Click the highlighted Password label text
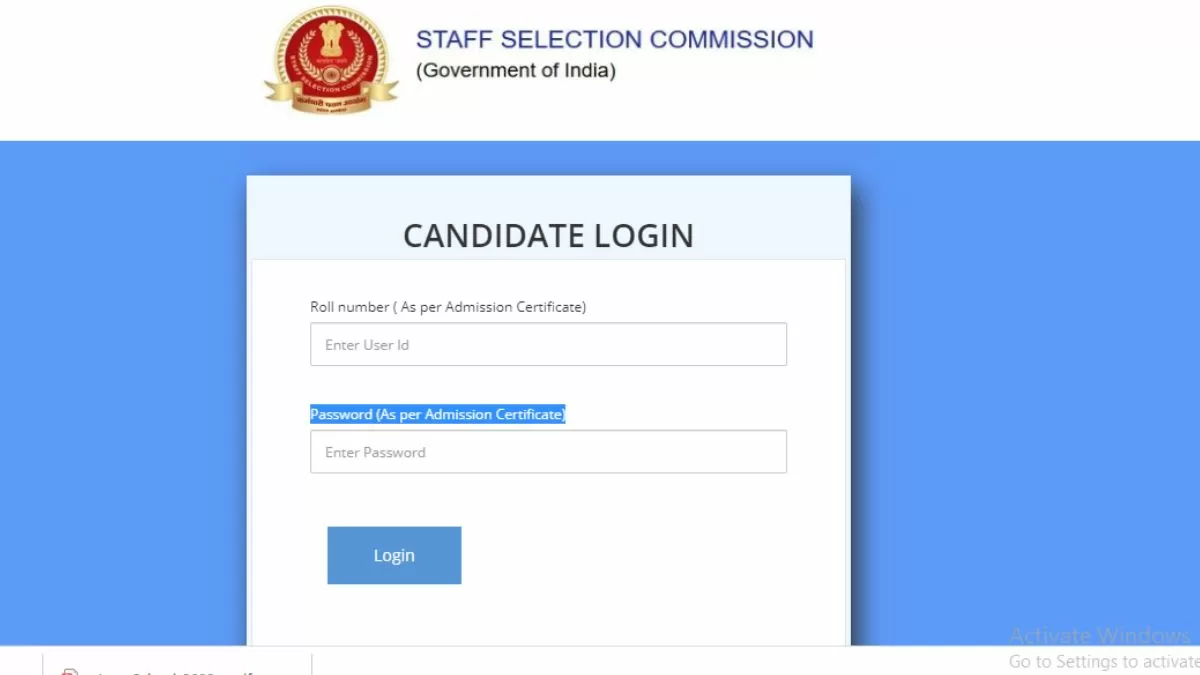Screen dimensions: 1200x675 [437, 414]
